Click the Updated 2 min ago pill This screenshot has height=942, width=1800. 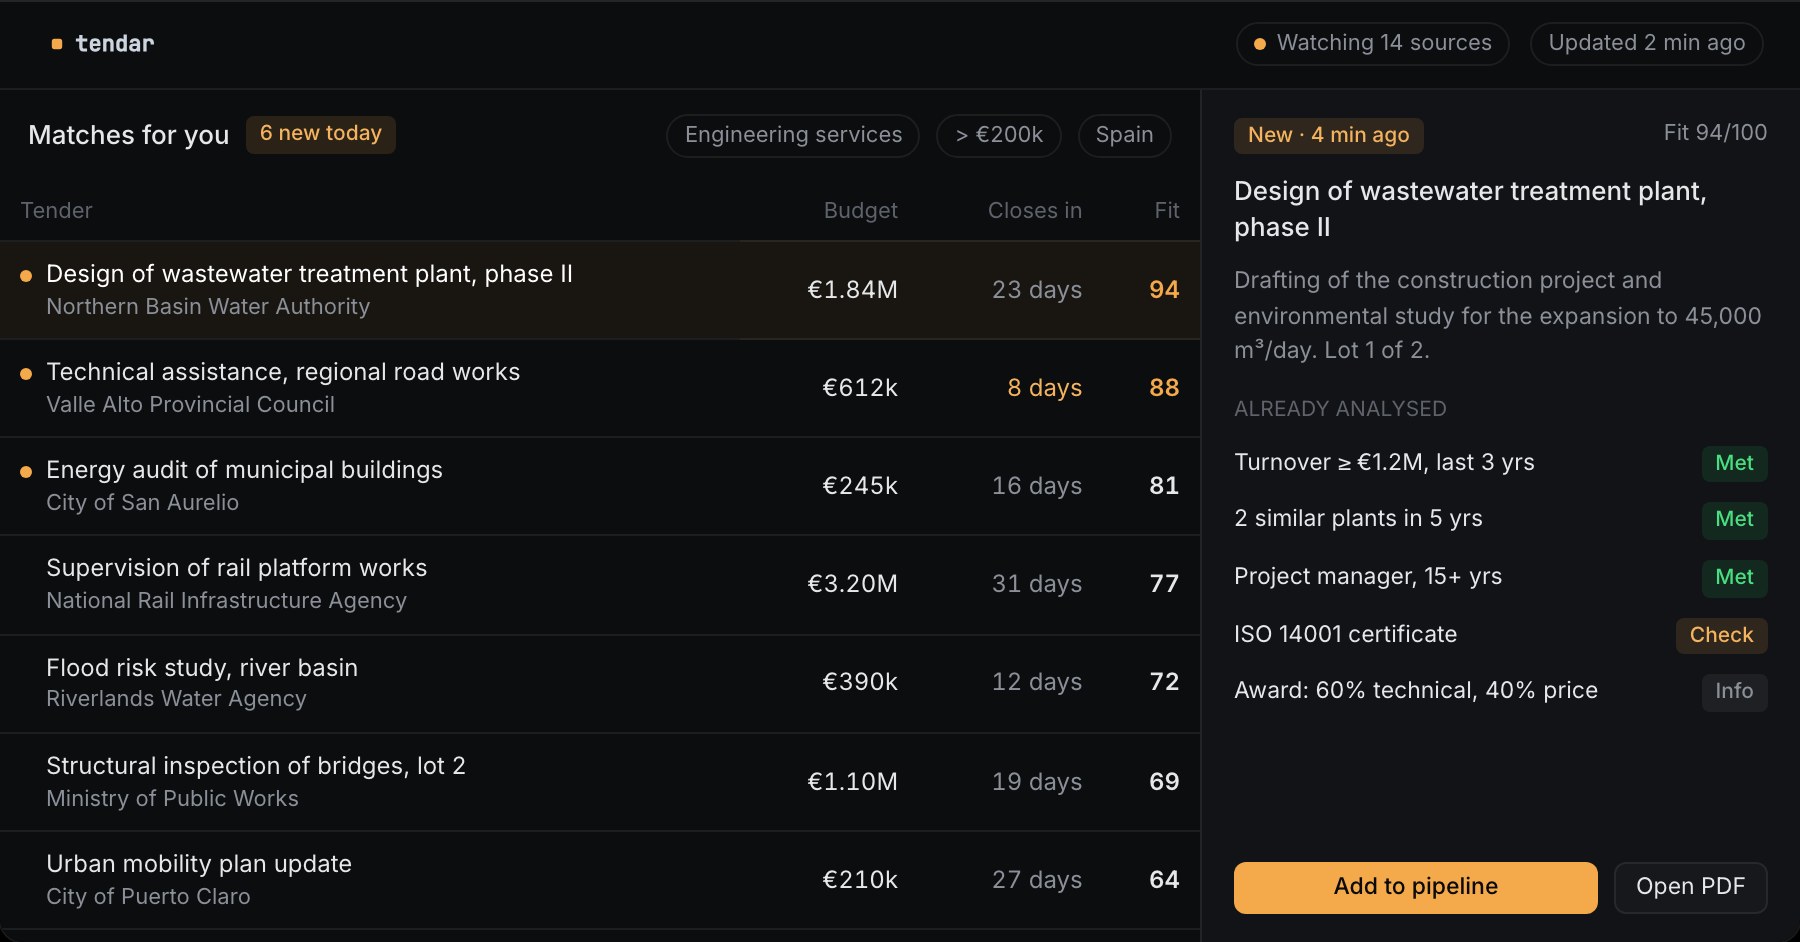click(1646, 44)
